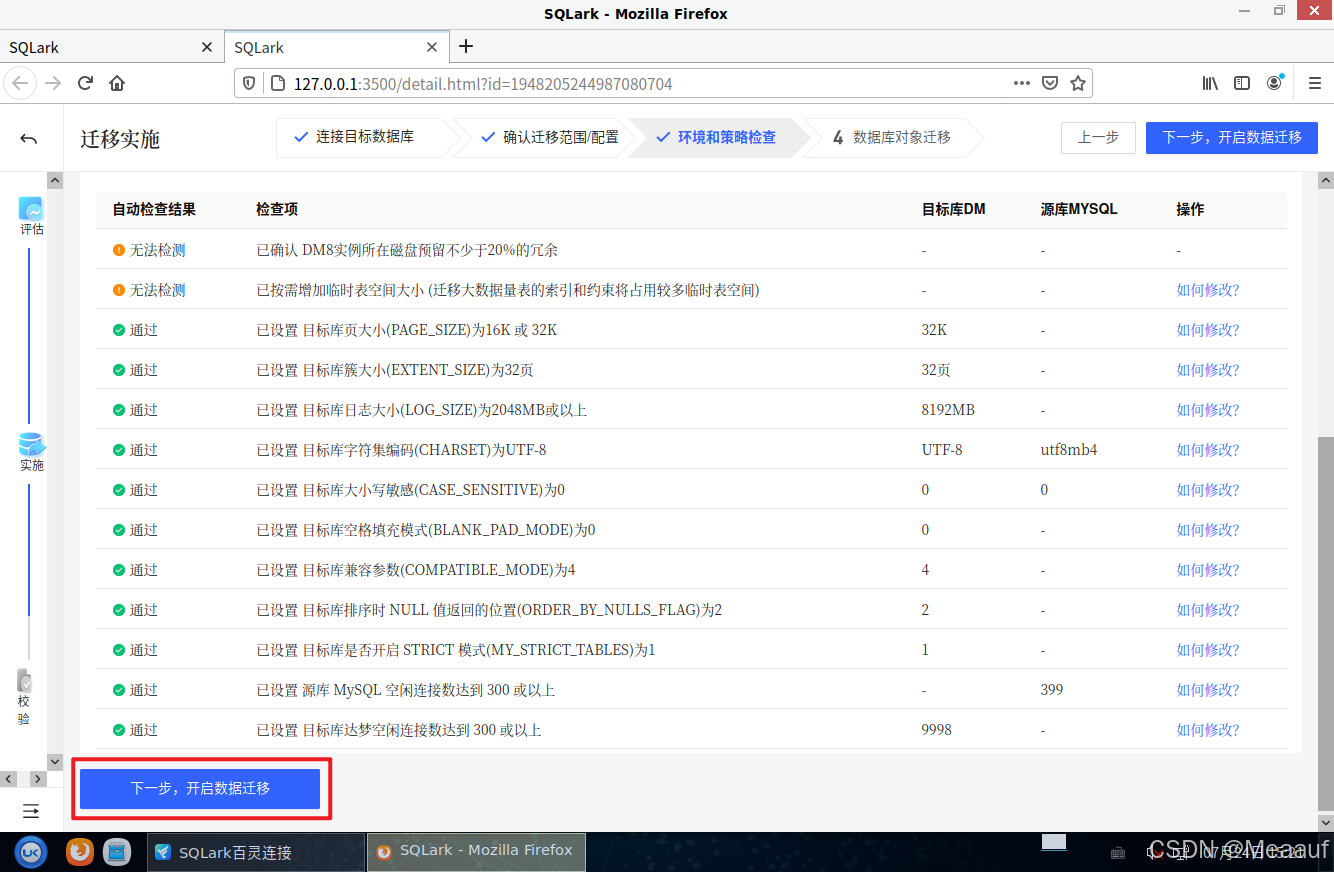Switch to SQLark百灵连接 in the taskbar
The image size is (1334, 872).
point(256,852)
